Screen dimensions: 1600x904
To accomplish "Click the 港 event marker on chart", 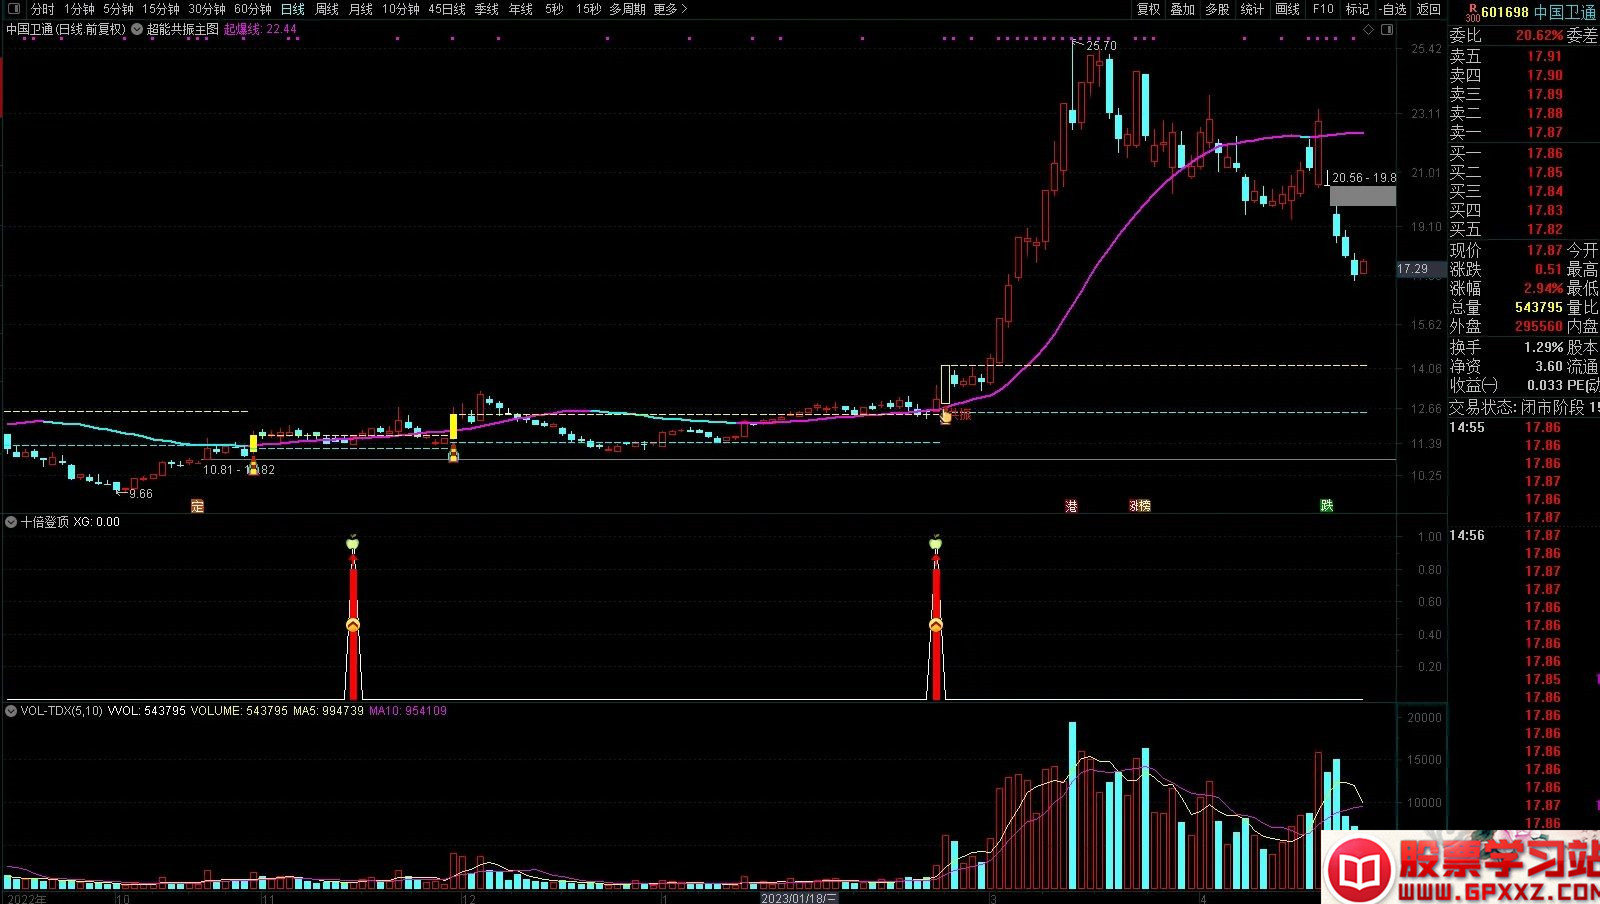I will 1071,506.
